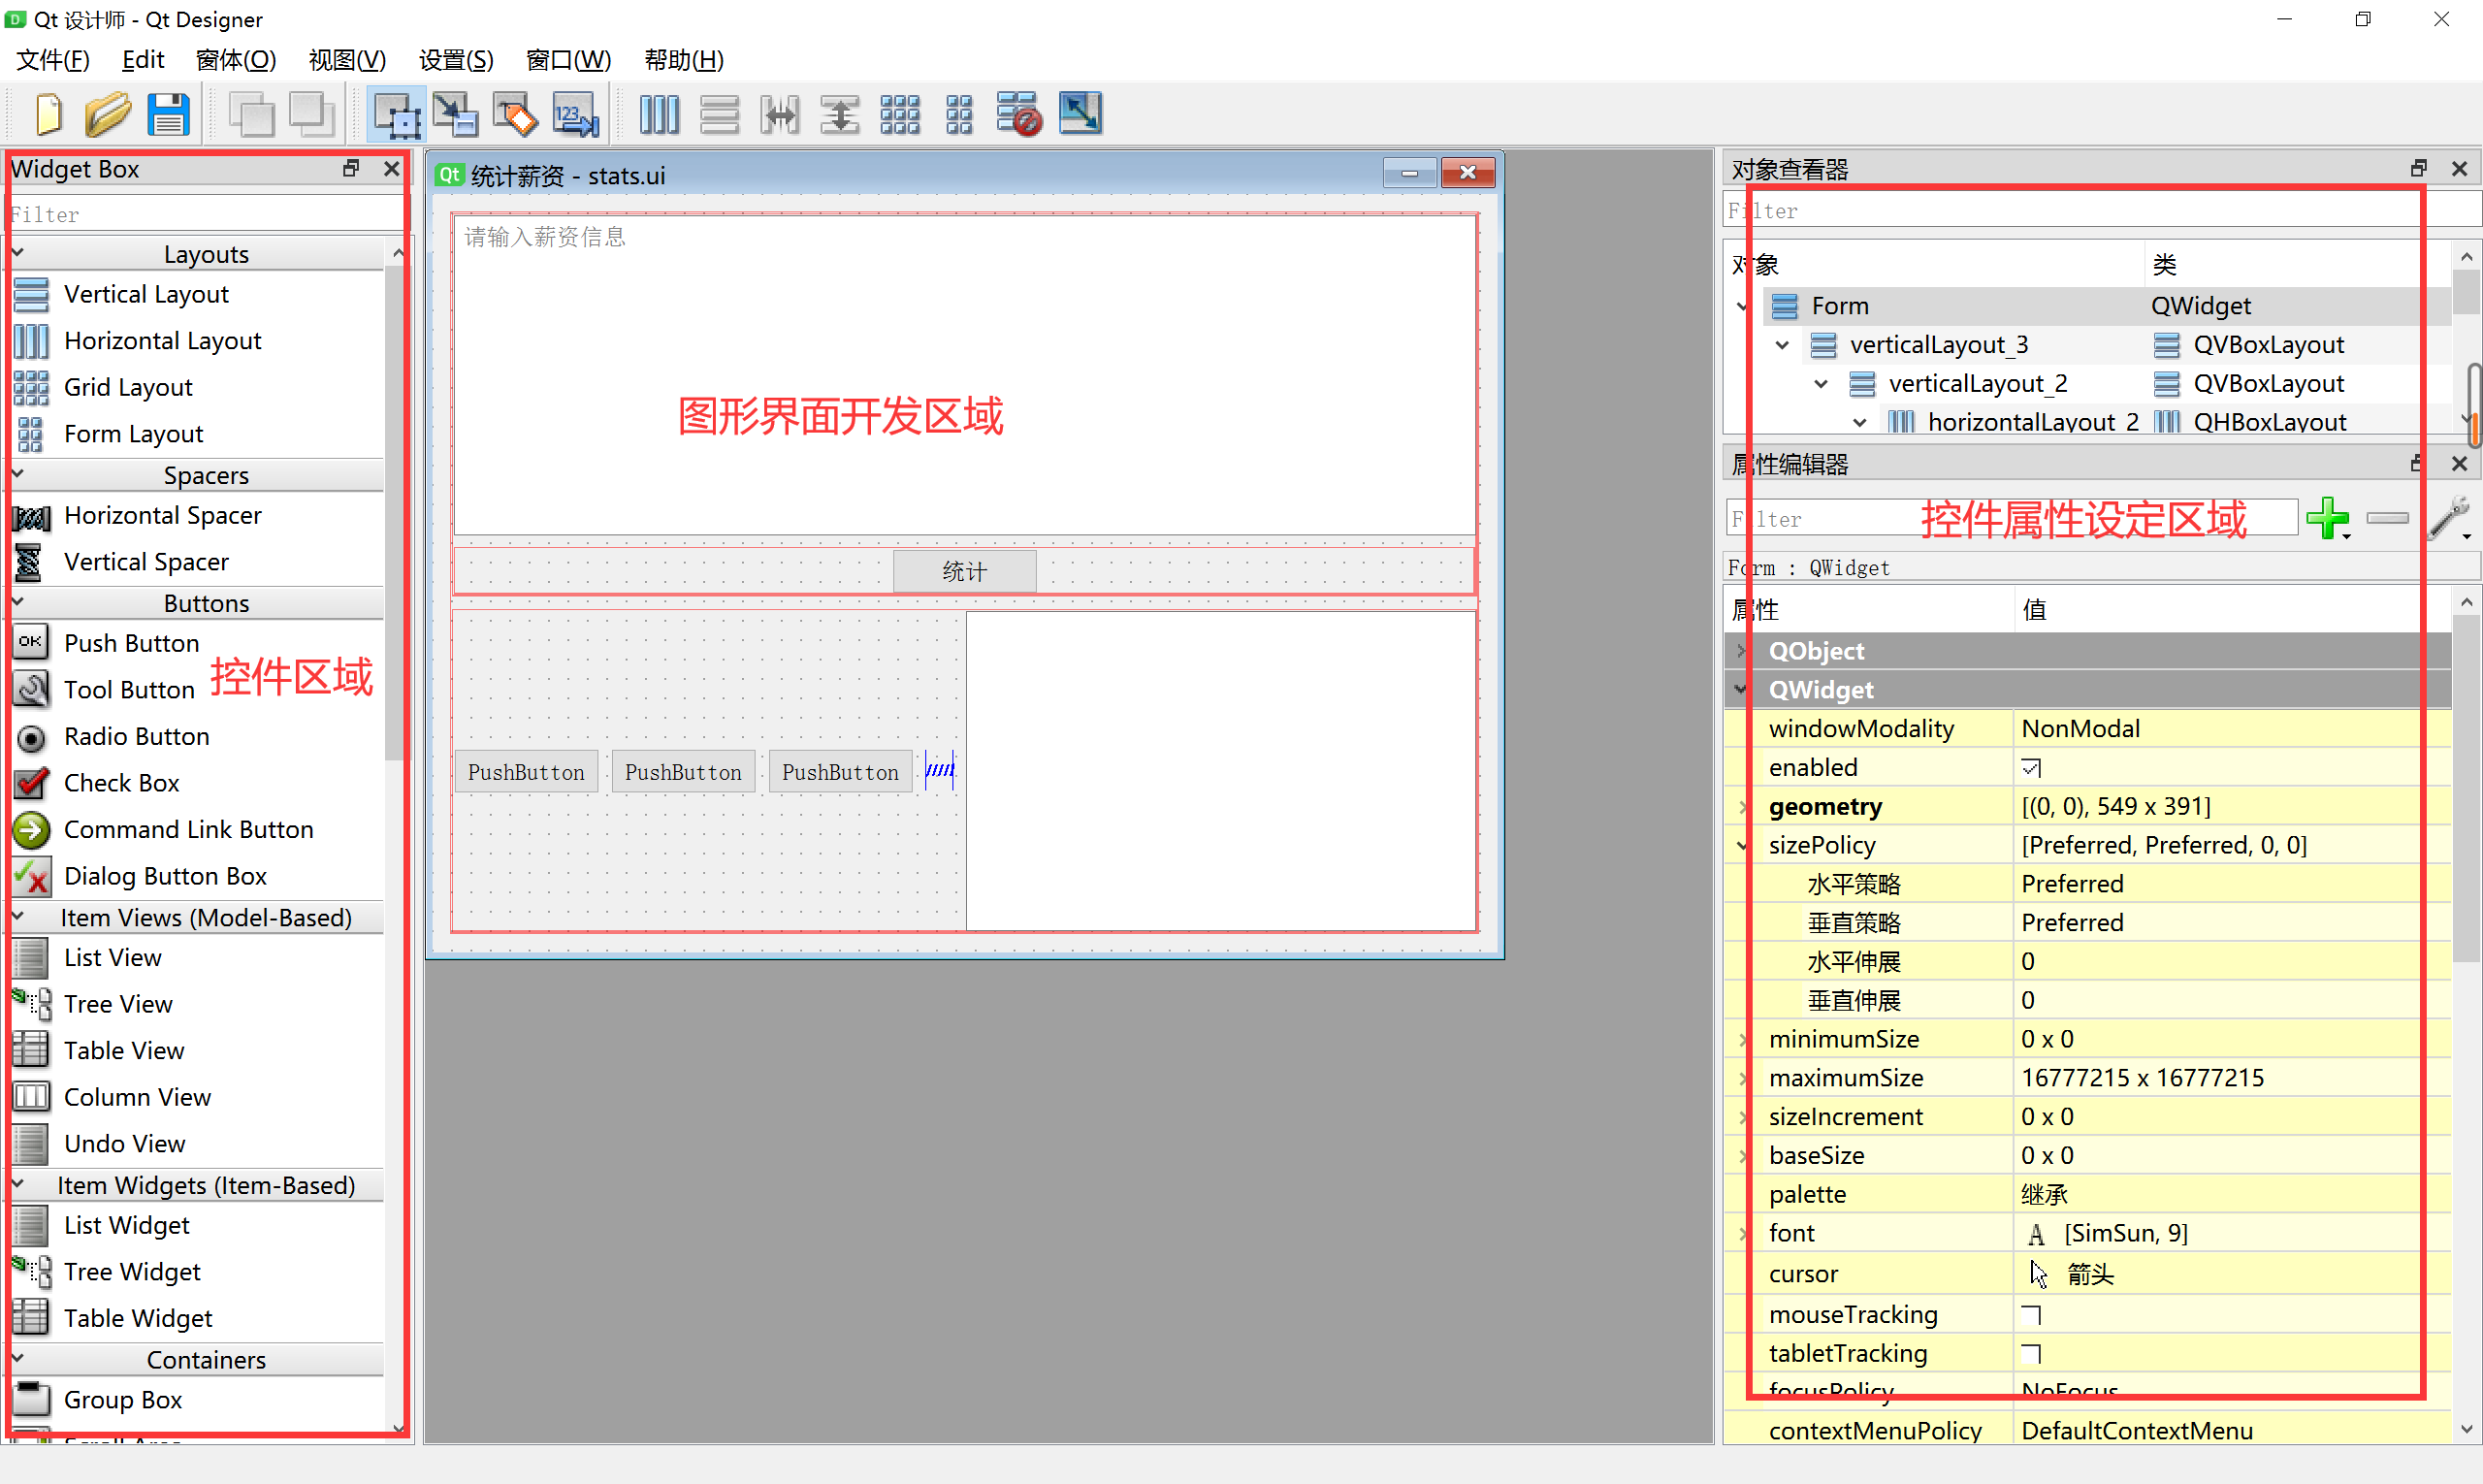
Task: Toggle the tabletTracking property checkbox
Action: (2030, 1354)
